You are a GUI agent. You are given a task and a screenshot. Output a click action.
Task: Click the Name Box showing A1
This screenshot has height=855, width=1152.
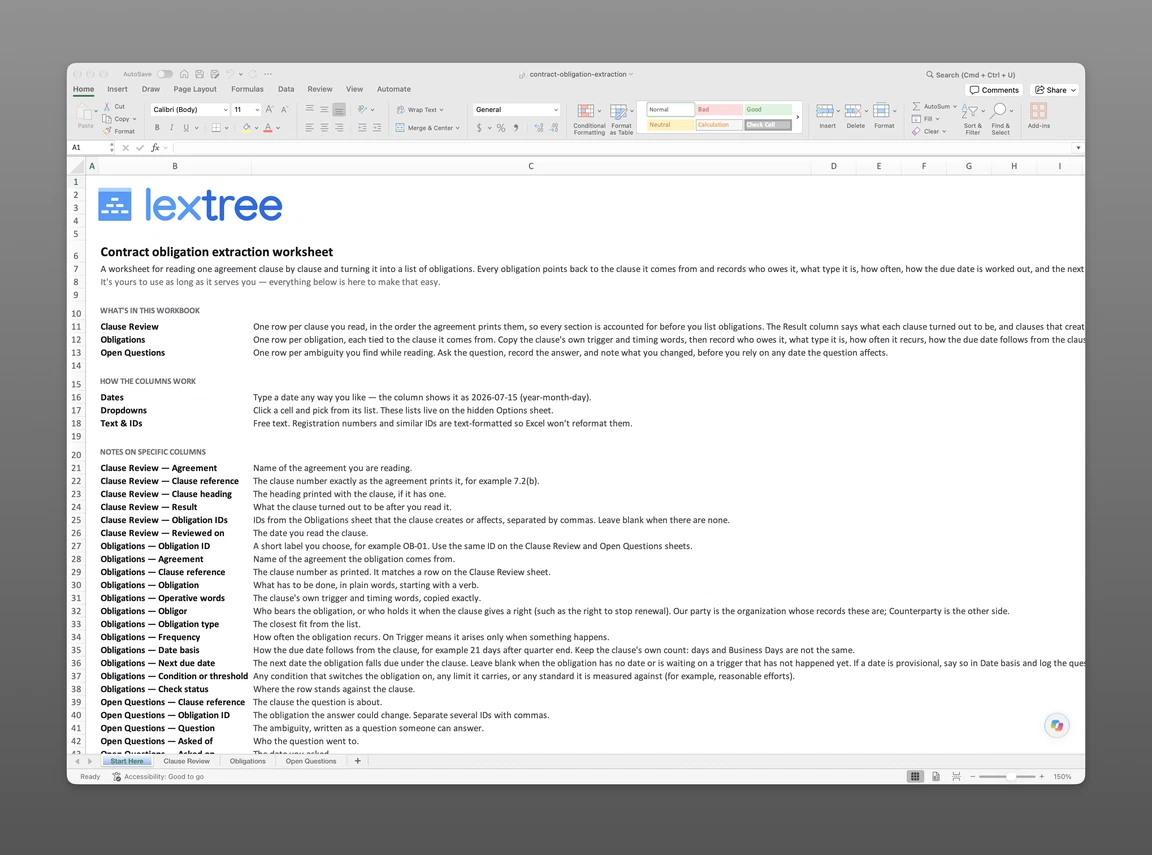tap(90, 148)
